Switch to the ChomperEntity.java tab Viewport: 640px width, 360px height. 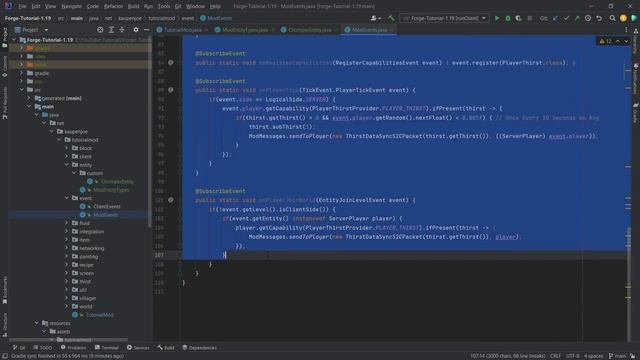[310, 30]
